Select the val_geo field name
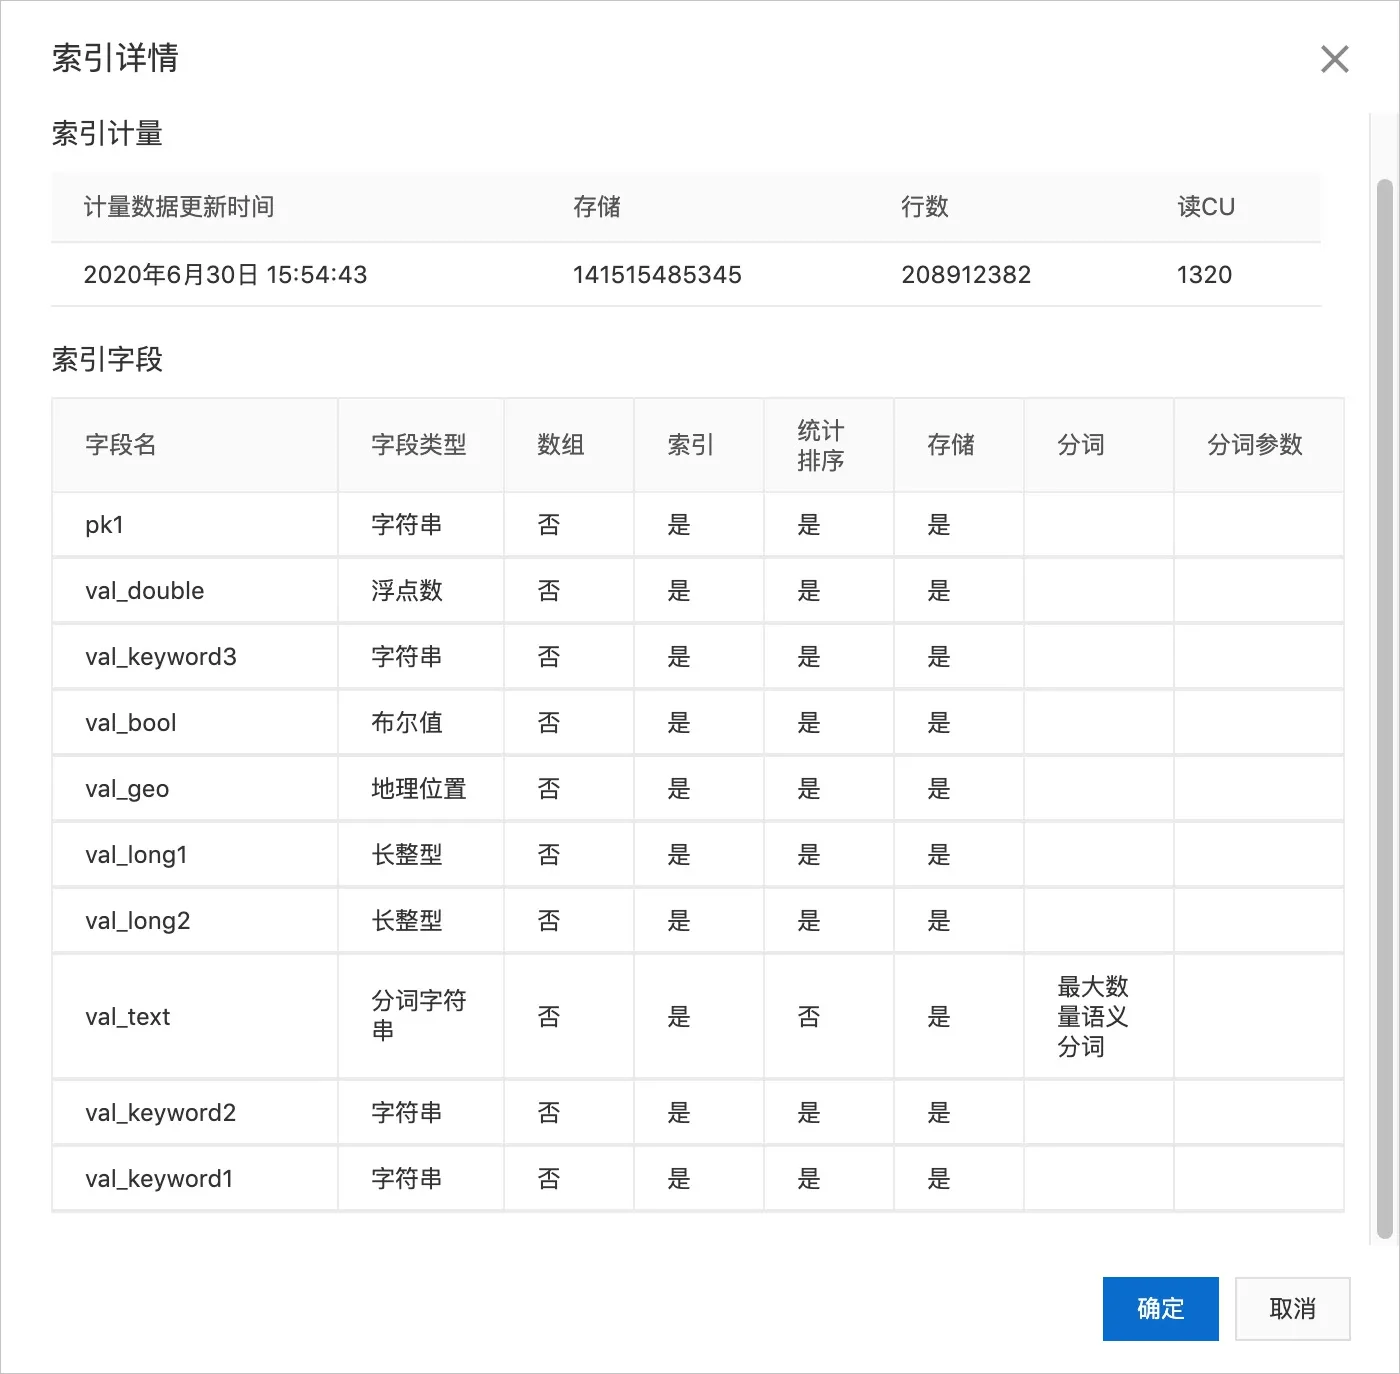Image resolution: width=1400 pixels, height=1374 pixels. point(127,789)
